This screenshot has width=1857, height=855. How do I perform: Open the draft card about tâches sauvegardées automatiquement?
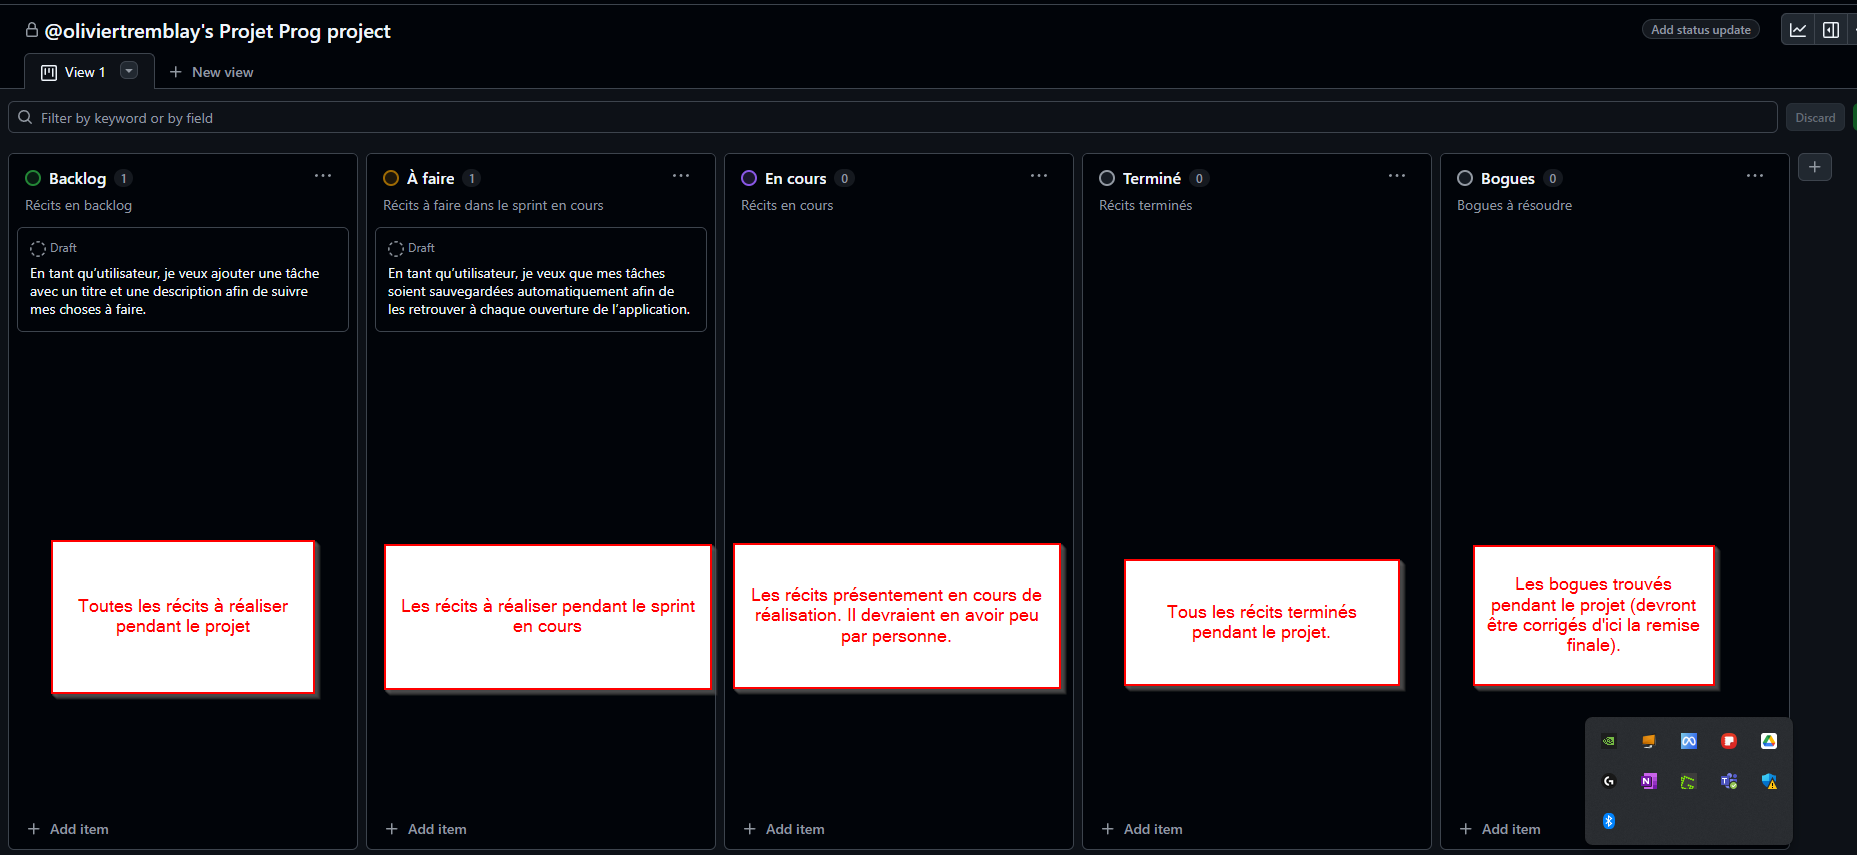(x=541, y=280)
